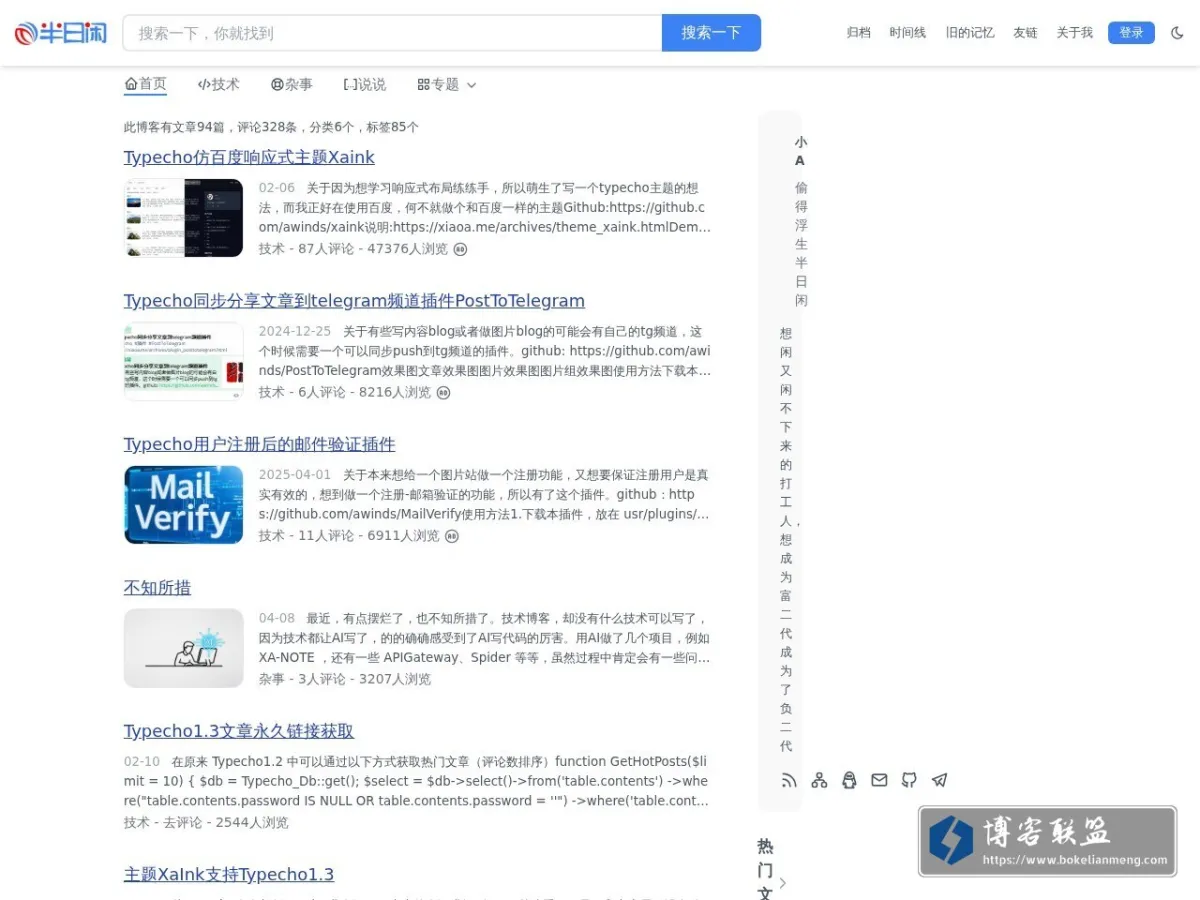The width and height of the screenshot is (1200, 900).
Task: Click the 搜索一下 search button
Action: (x=711, y=33)
